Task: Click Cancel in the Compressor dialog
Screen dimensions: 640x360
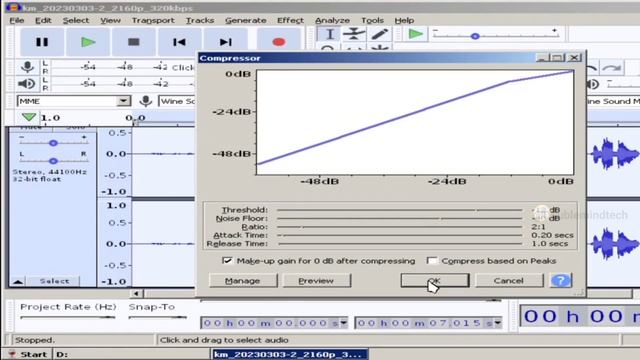Action: point(509,280)
